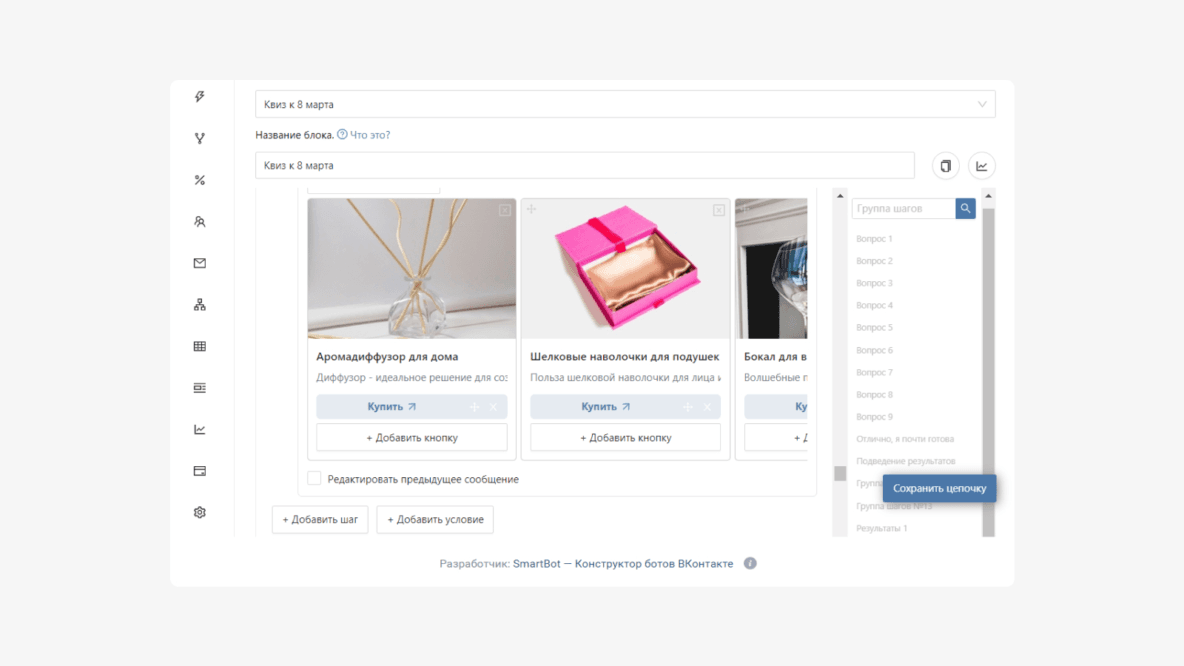
Task: Click the question mark help icon
Action: pos(342,134)
